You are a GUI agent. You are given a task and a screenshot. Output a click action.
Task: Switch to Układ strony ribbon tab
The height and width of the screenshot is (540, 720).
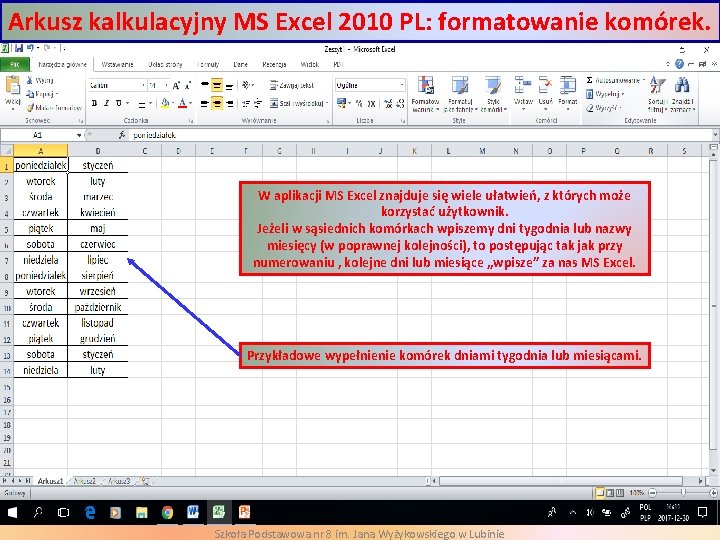pos(165,64)
